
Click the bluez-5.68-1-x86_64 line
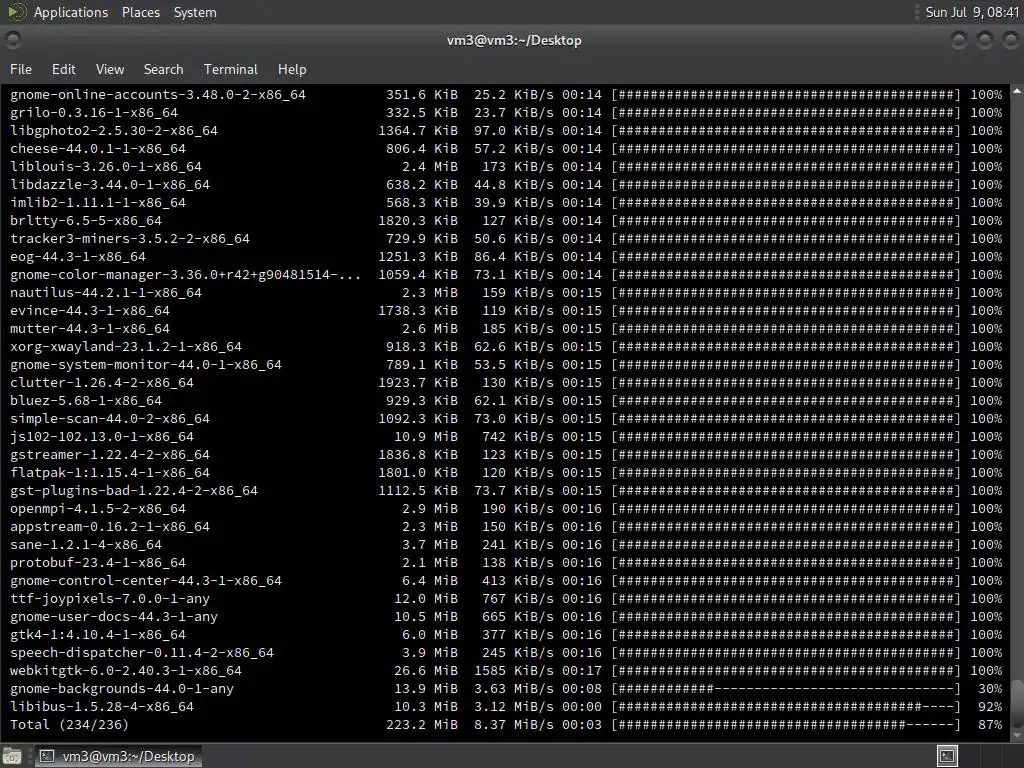pos(506,401)
